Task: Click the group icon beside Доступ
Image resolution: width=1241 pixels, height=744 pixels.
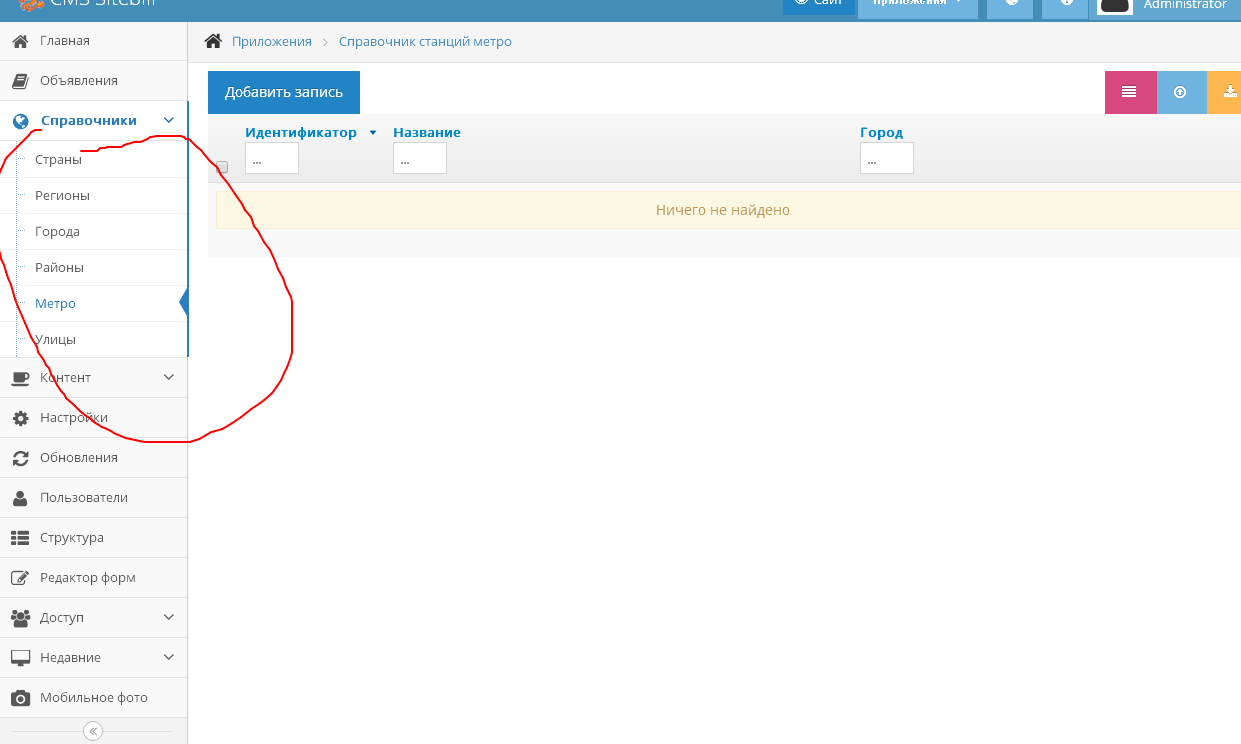Action: point(20,618)
